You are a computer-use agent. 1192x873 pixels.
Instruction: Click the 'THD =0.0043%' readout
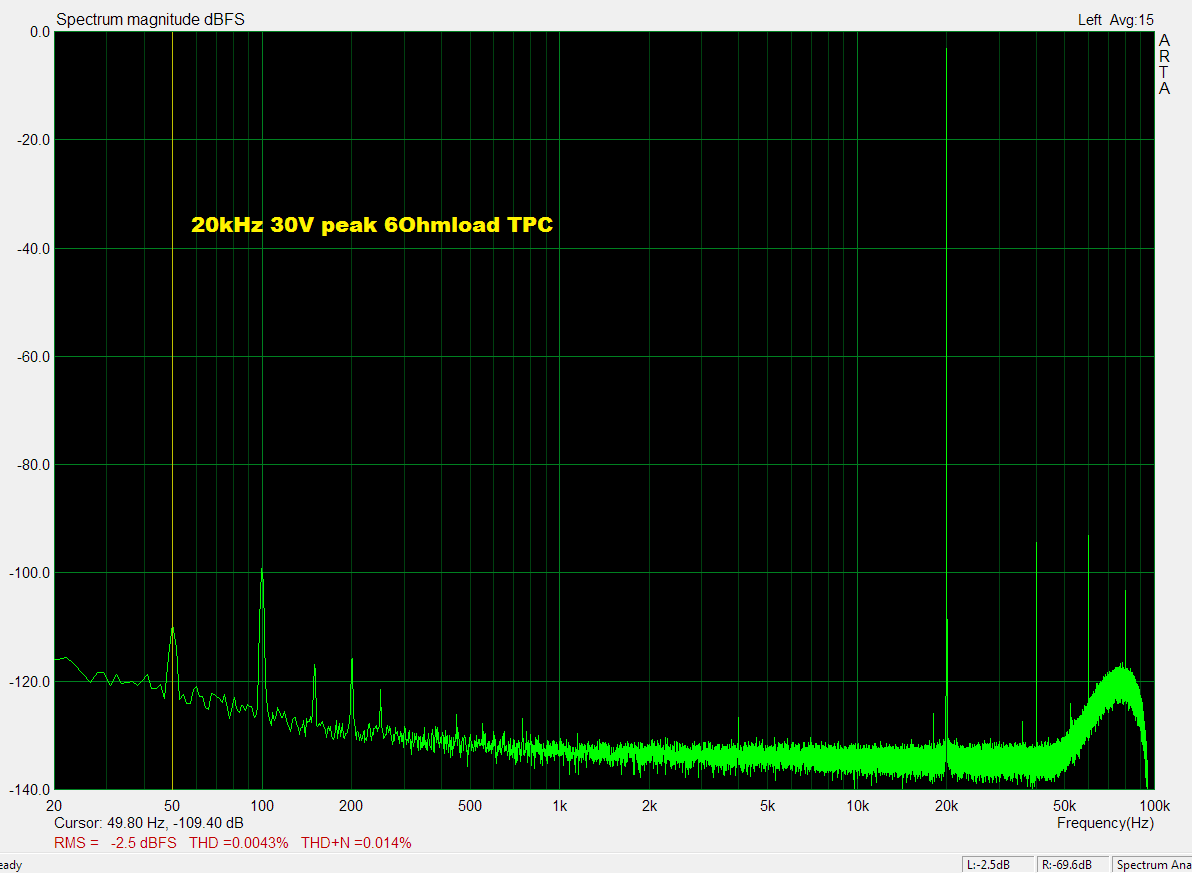(x=239, y=843)
